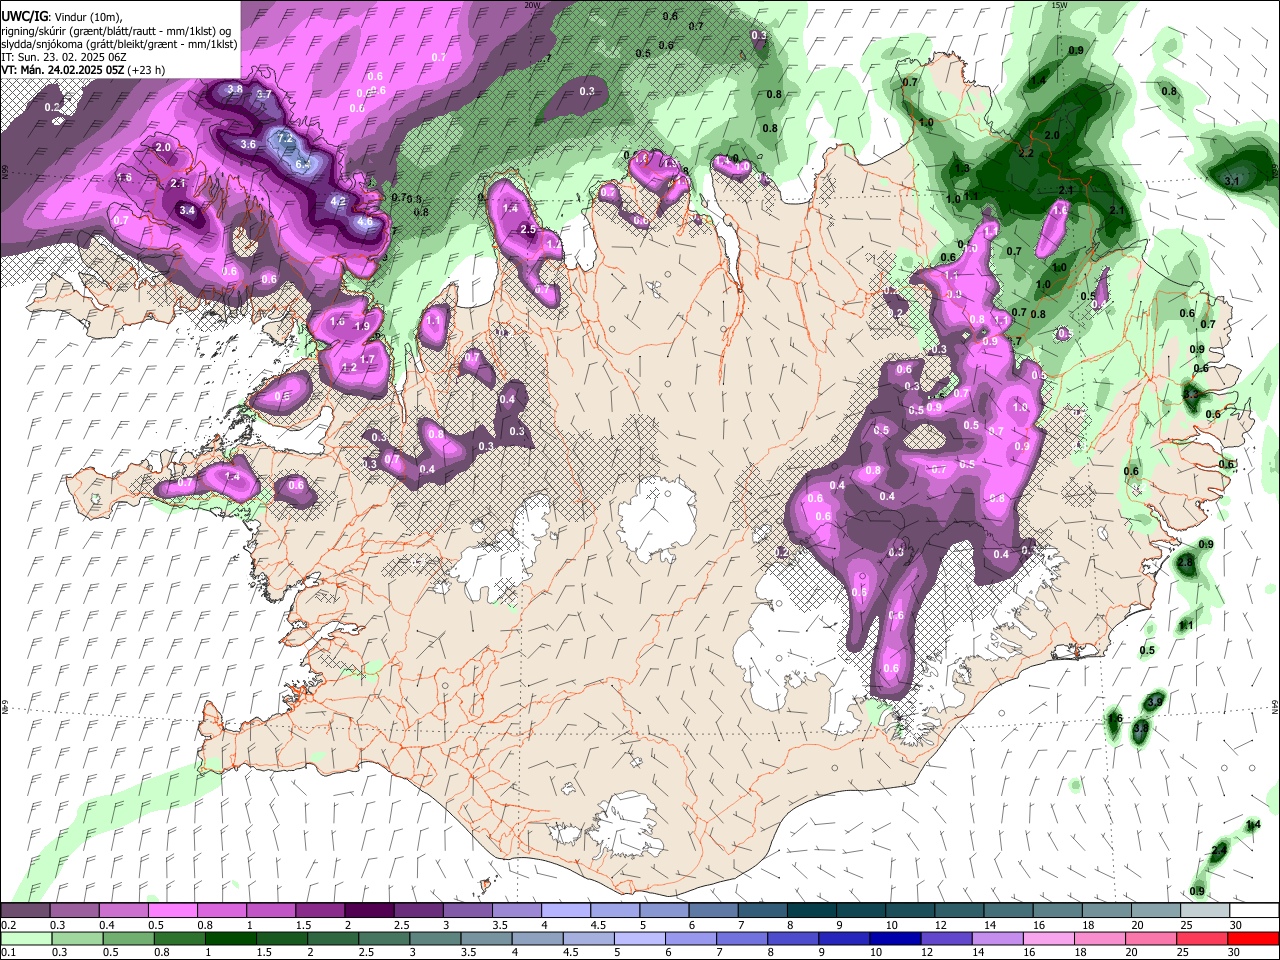Click the darkest purple 2 snow legend swatch
Viewport: 1280px width, 960px height.
pyautogui.click(x=368, y=911)
